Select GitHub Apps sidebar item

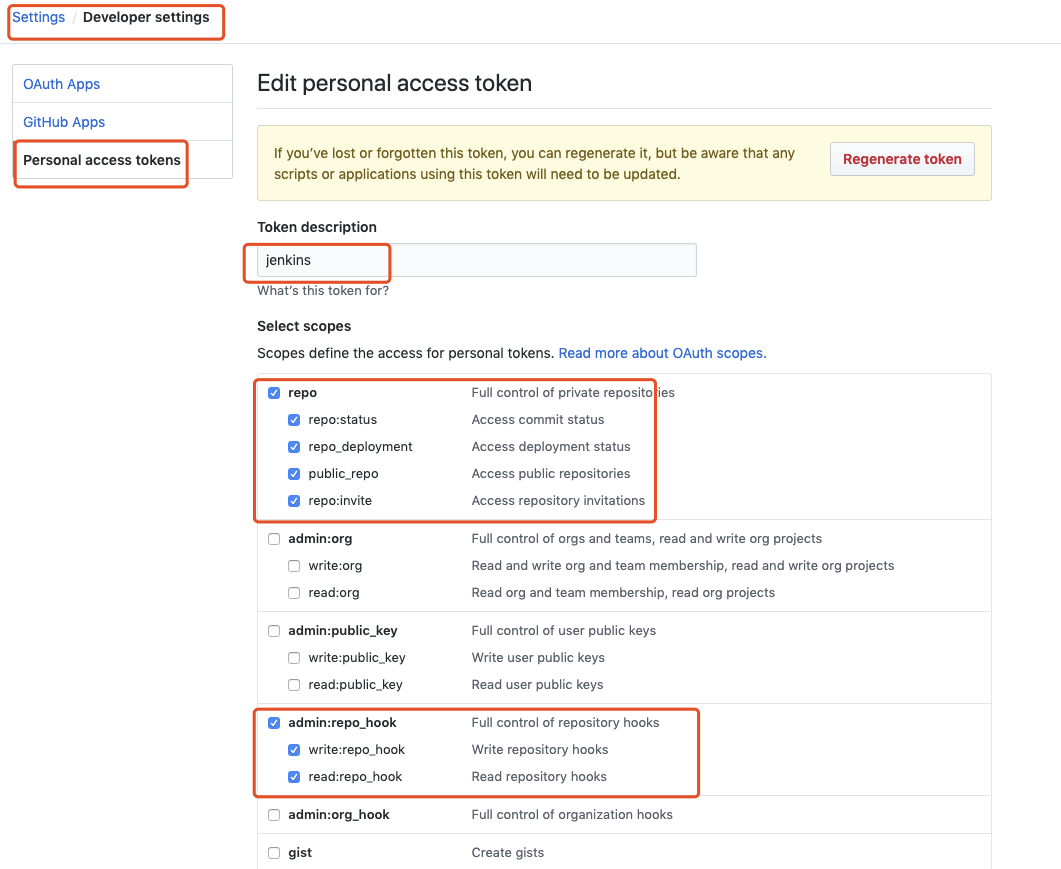(x=64, y=122)
